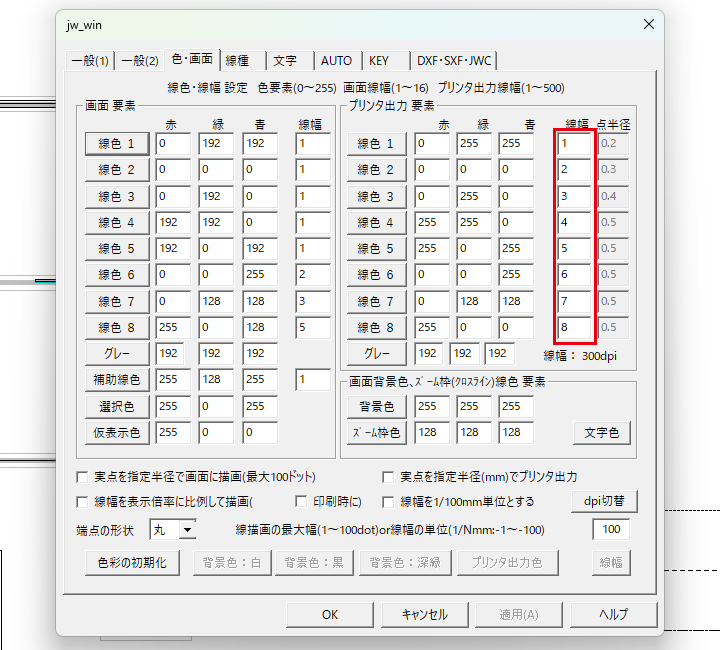Screen dimensions: 720x650
Task: Close the jw_win dialog
Action: click(649, 24)
